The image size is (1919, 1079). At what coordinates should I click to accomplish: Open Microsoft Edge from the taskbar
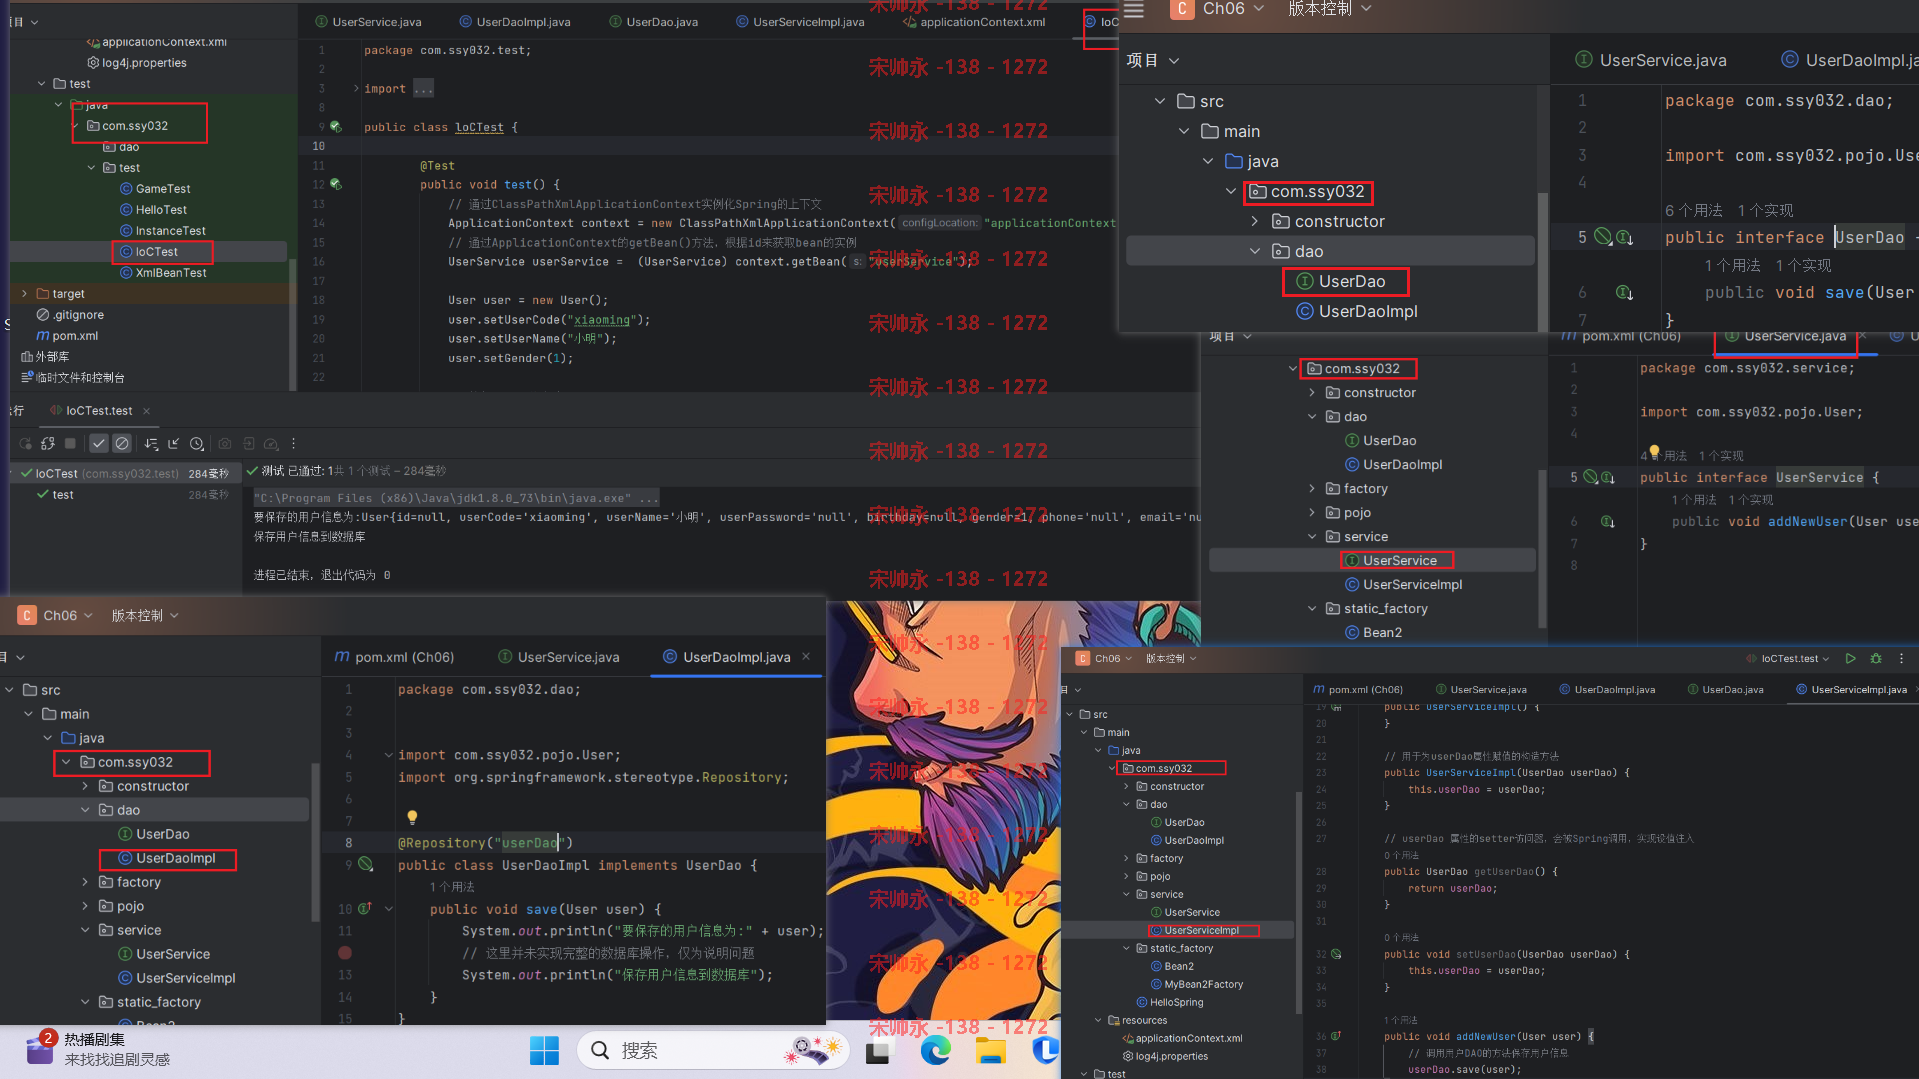[x=936, y=1050]
